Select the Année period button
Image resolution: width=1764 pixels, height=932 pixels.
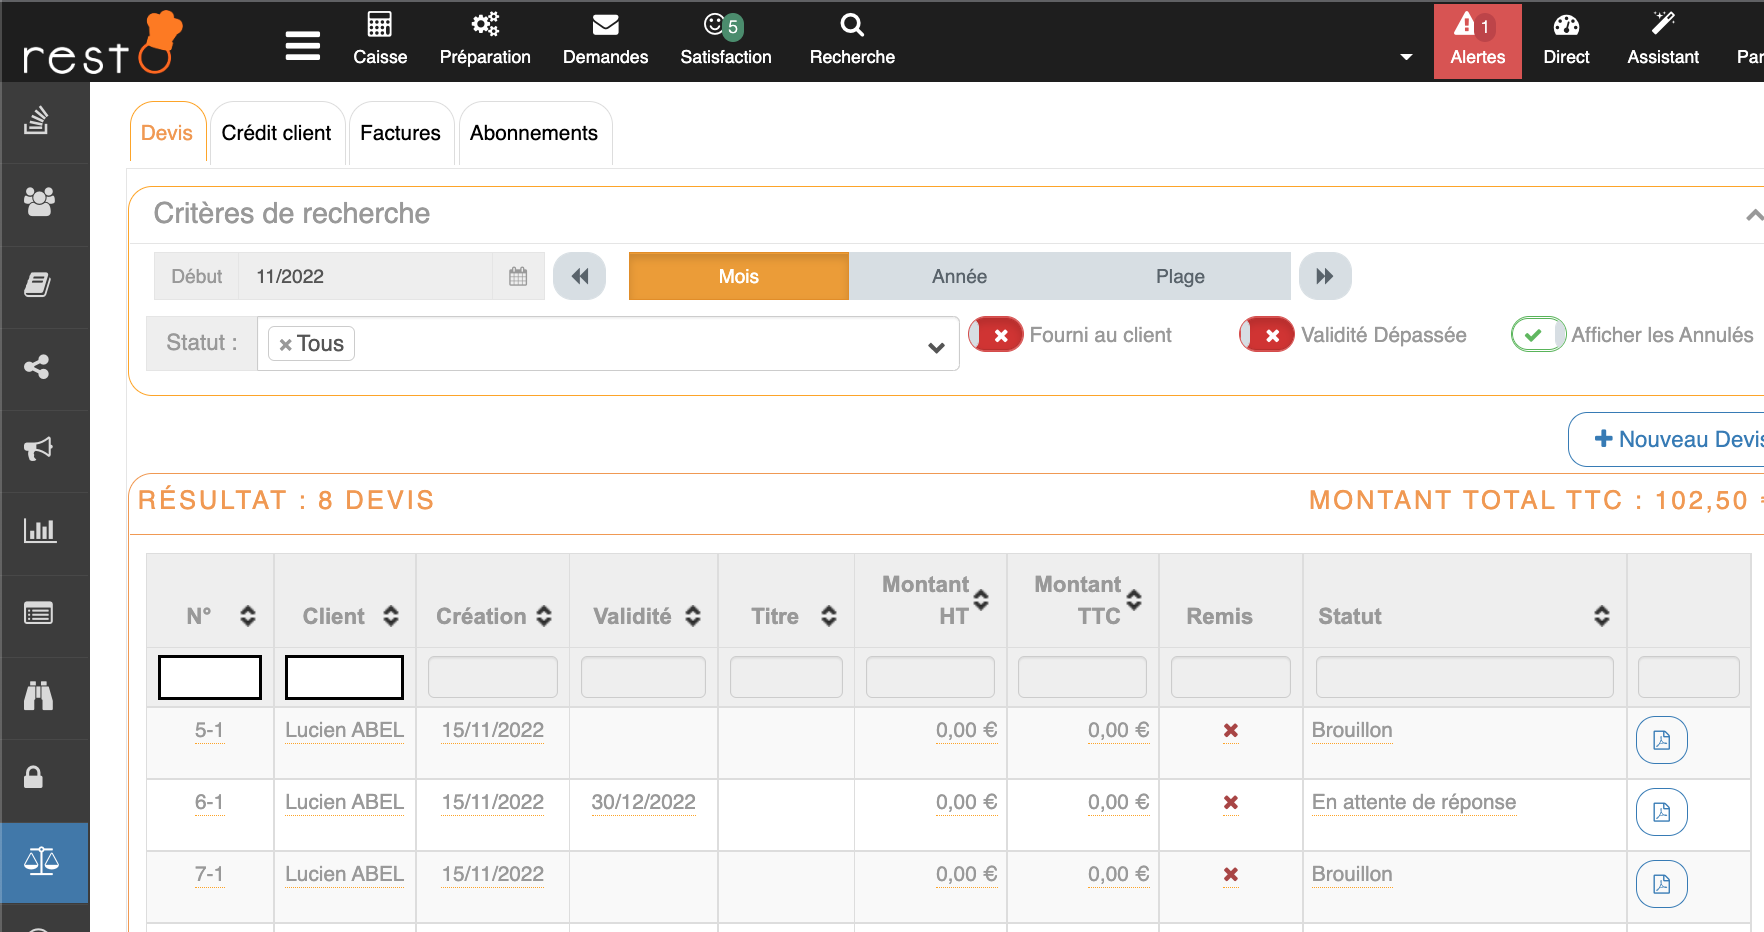tap(959, 277)
